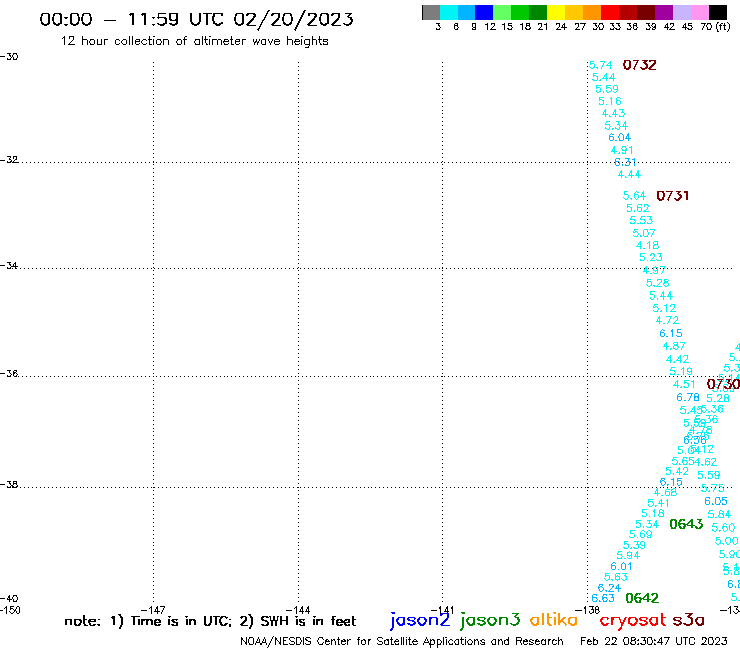740x650 pixels.
Task: Select the 4.43 wave height value
Action: 613,113
